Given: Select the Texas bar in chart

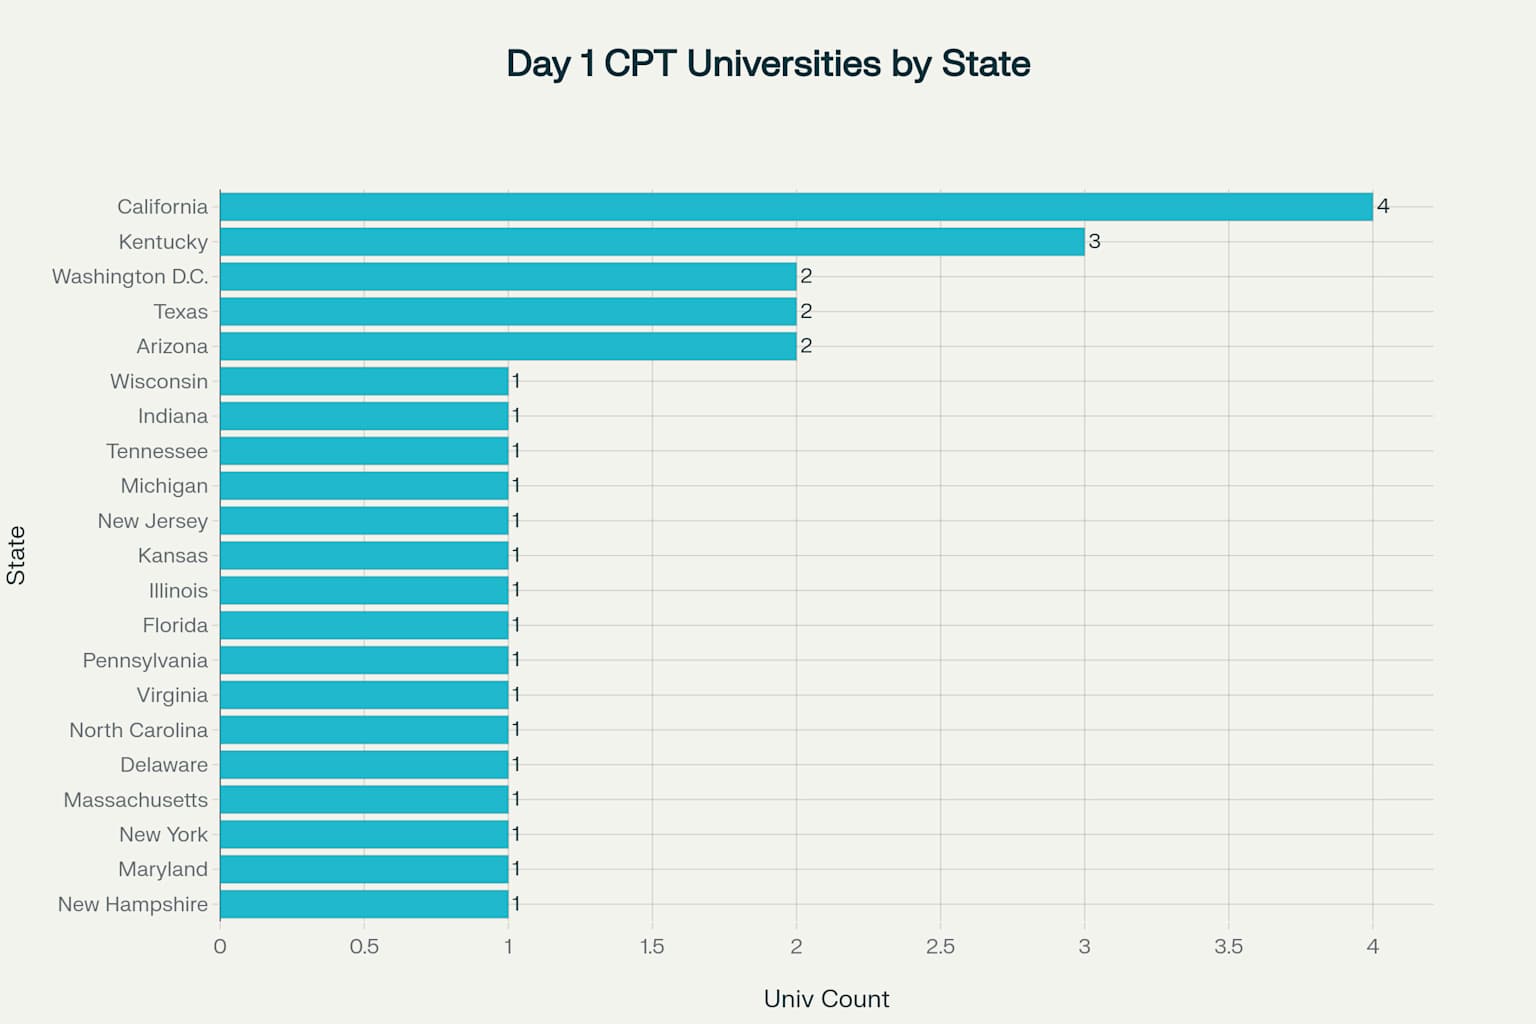Looking at the screenshot, I should point(508,312).
